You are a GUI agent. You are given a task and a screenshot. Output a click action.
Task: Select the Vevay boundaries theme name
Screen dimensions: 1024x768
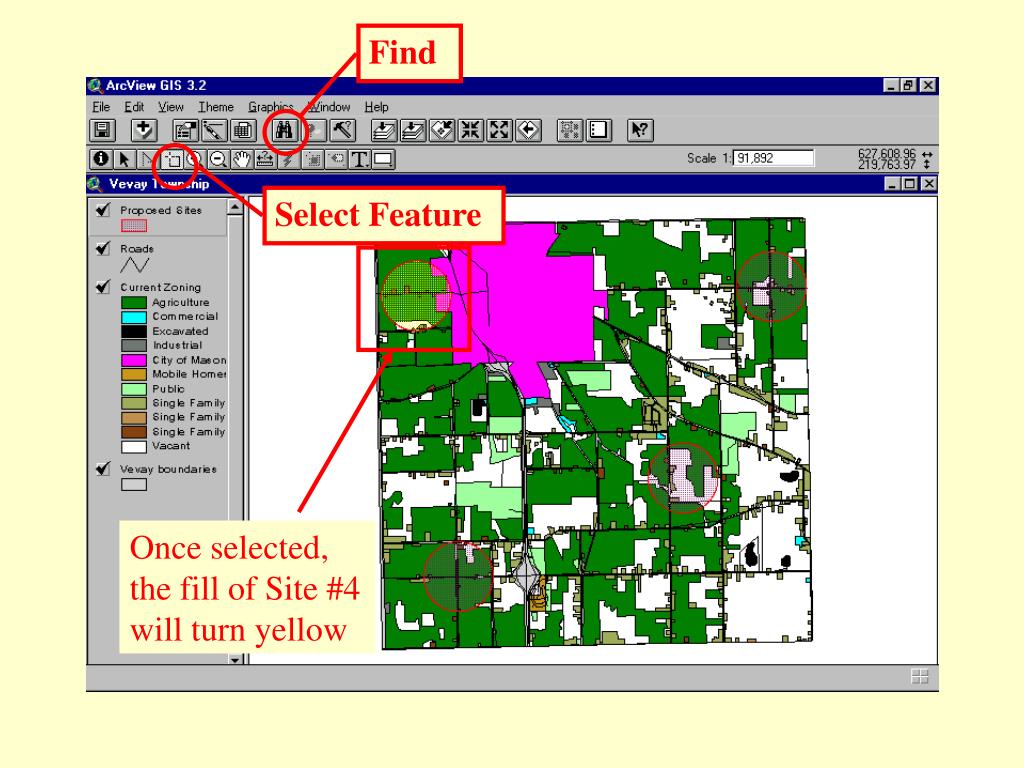(x=168, y=469)
